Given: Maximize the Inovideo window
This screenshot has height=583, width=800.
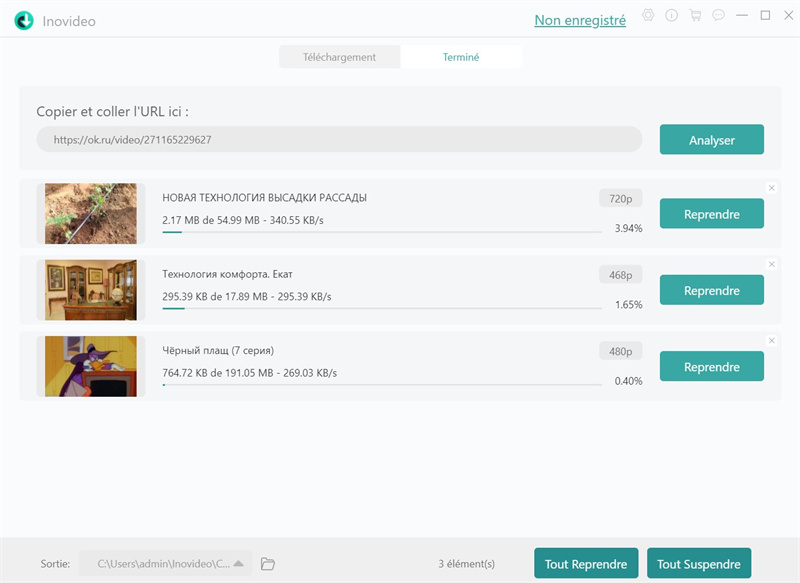Looking at the screenshot, I should click(765, 15).
